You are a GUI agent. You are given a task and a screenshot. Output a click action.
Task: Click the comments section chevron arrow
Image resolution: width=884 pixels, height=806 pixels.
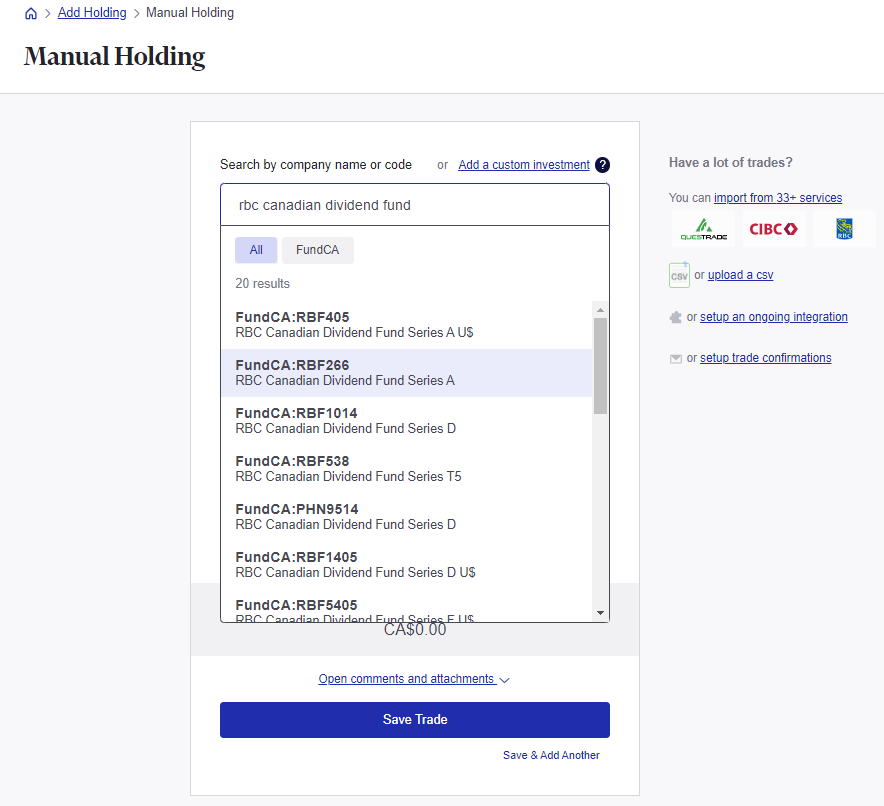(502, 679)
